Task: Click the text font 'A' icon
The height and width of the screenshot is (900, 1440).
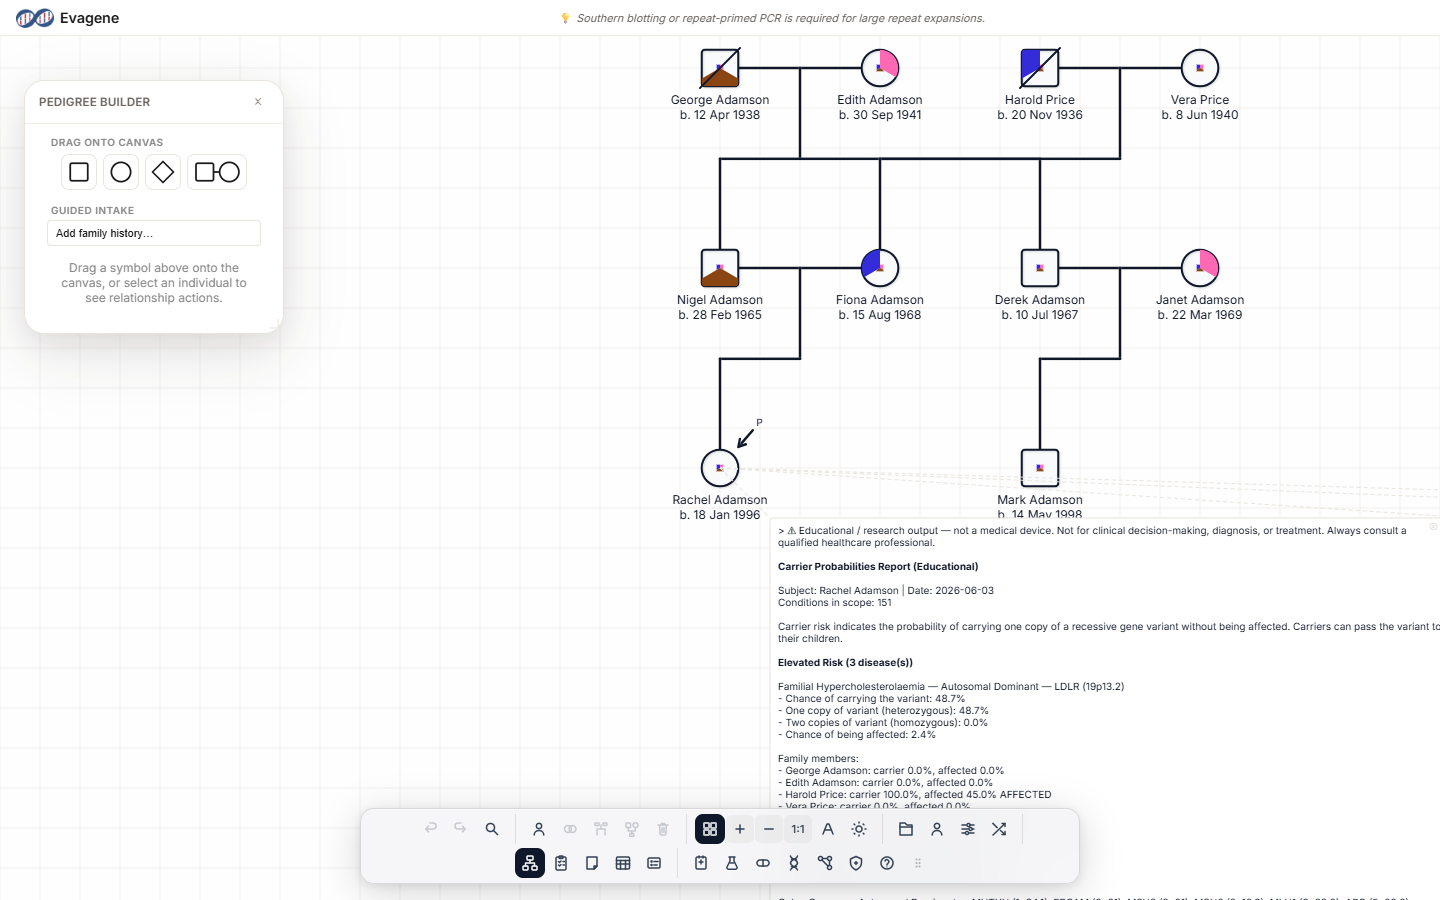Action: coord(828,829)
